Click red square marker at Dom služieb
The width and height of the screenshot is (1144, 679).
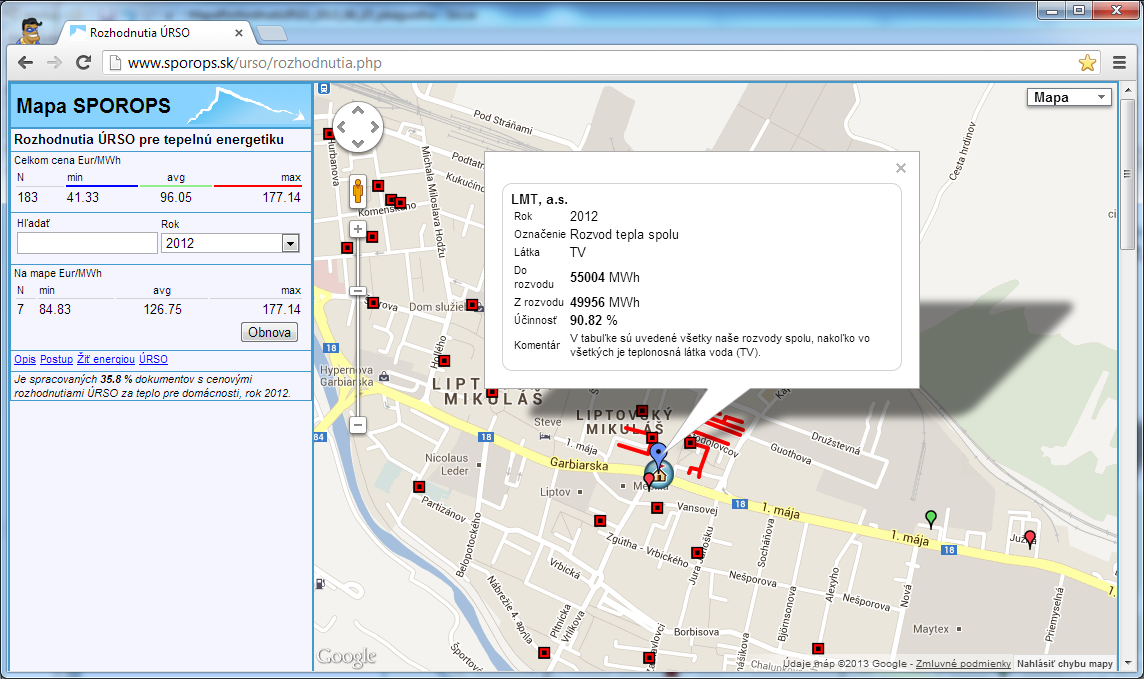(472, 305)
